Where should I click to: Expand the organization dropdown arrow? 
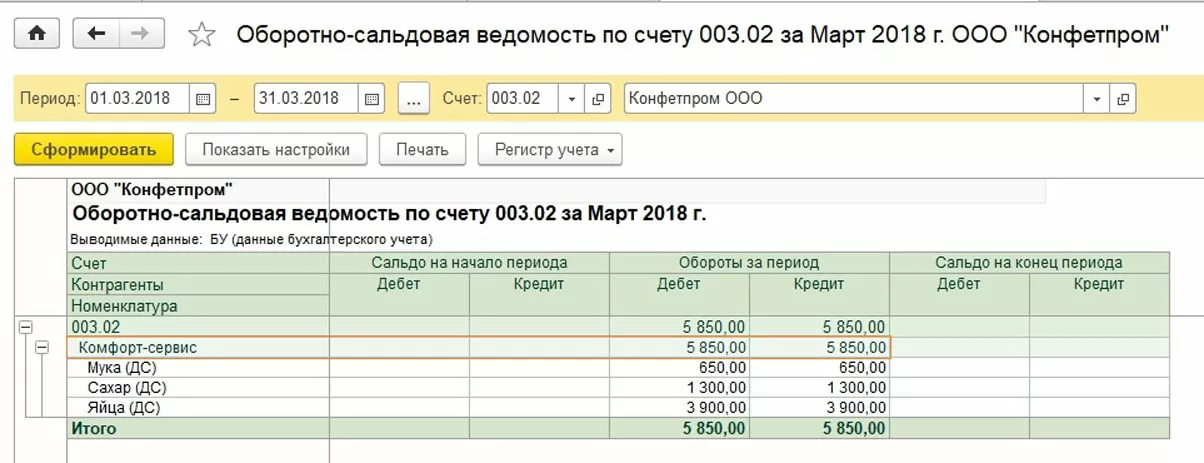(x=1097, y=99)
